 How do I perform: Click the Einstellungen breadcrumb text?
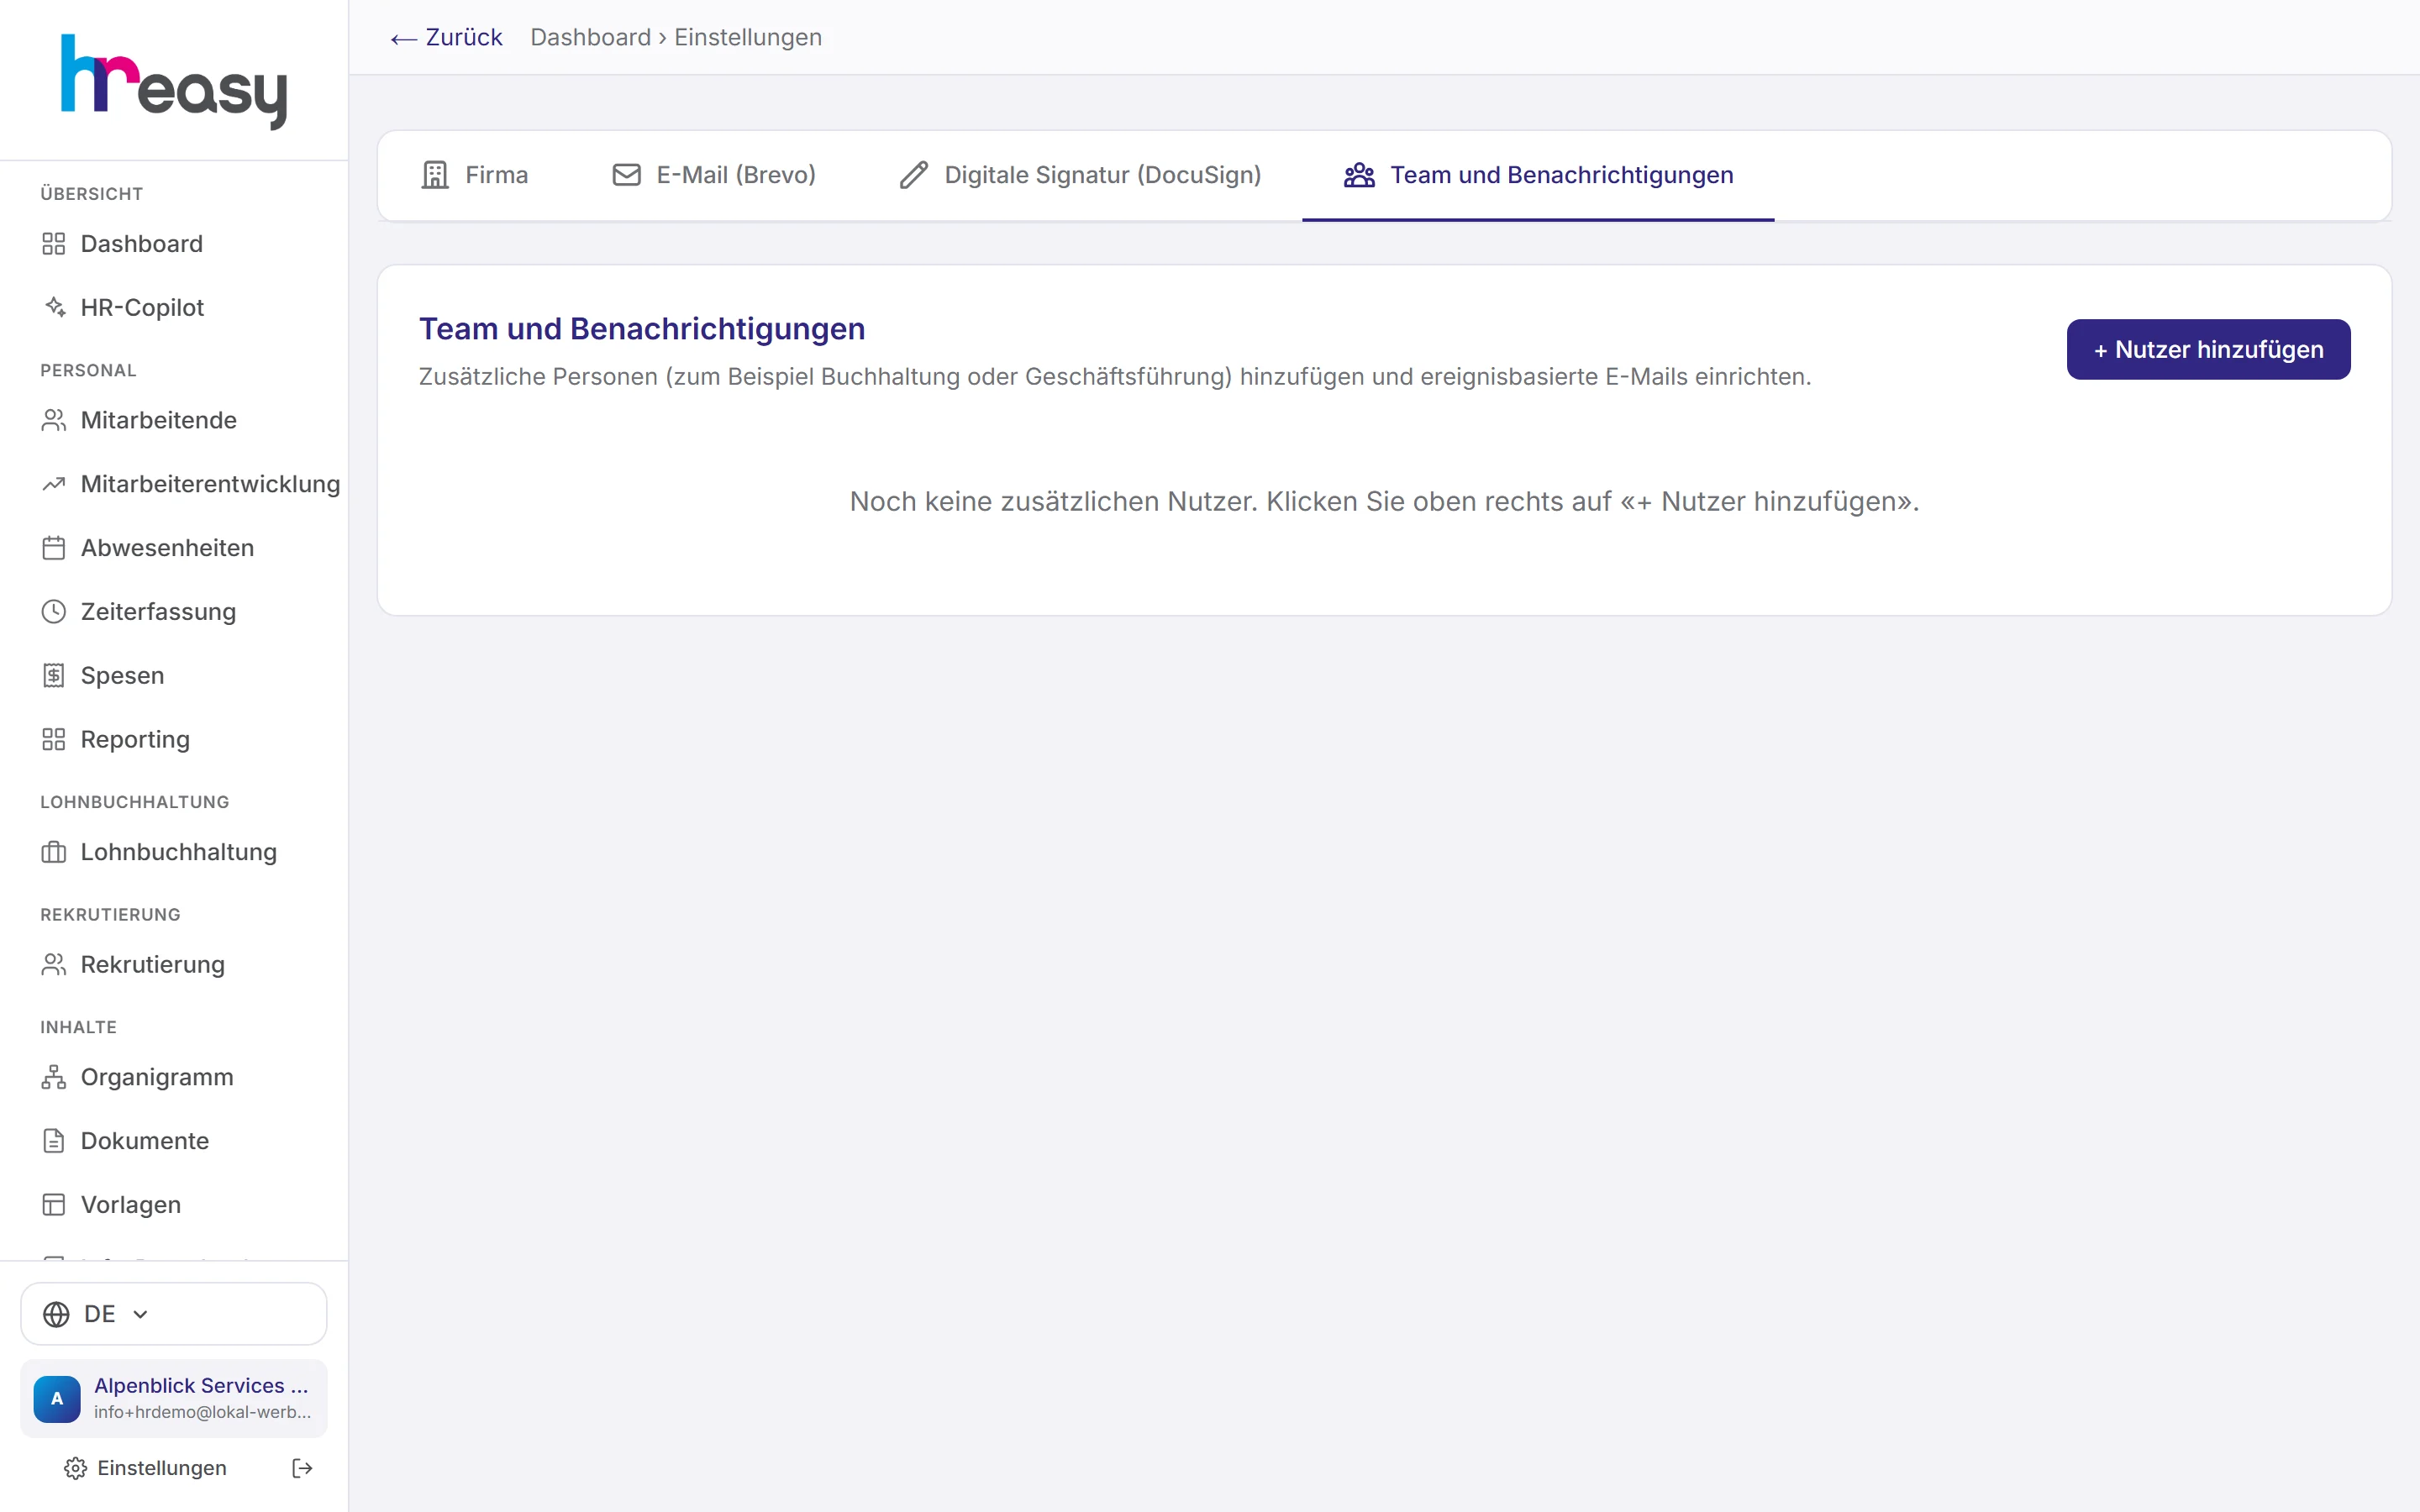[748, 38]
